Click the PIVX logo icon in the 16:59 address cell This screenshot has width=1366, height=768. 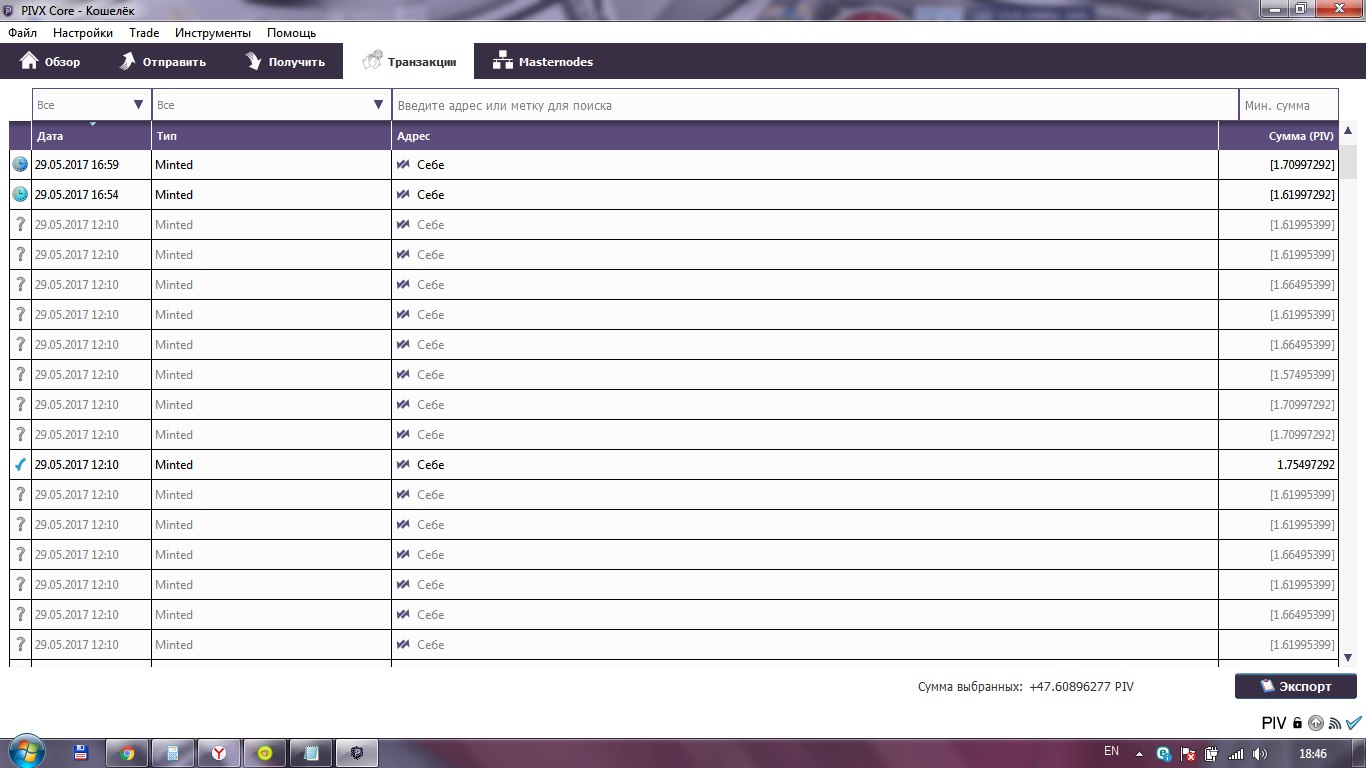click(404, 164)
